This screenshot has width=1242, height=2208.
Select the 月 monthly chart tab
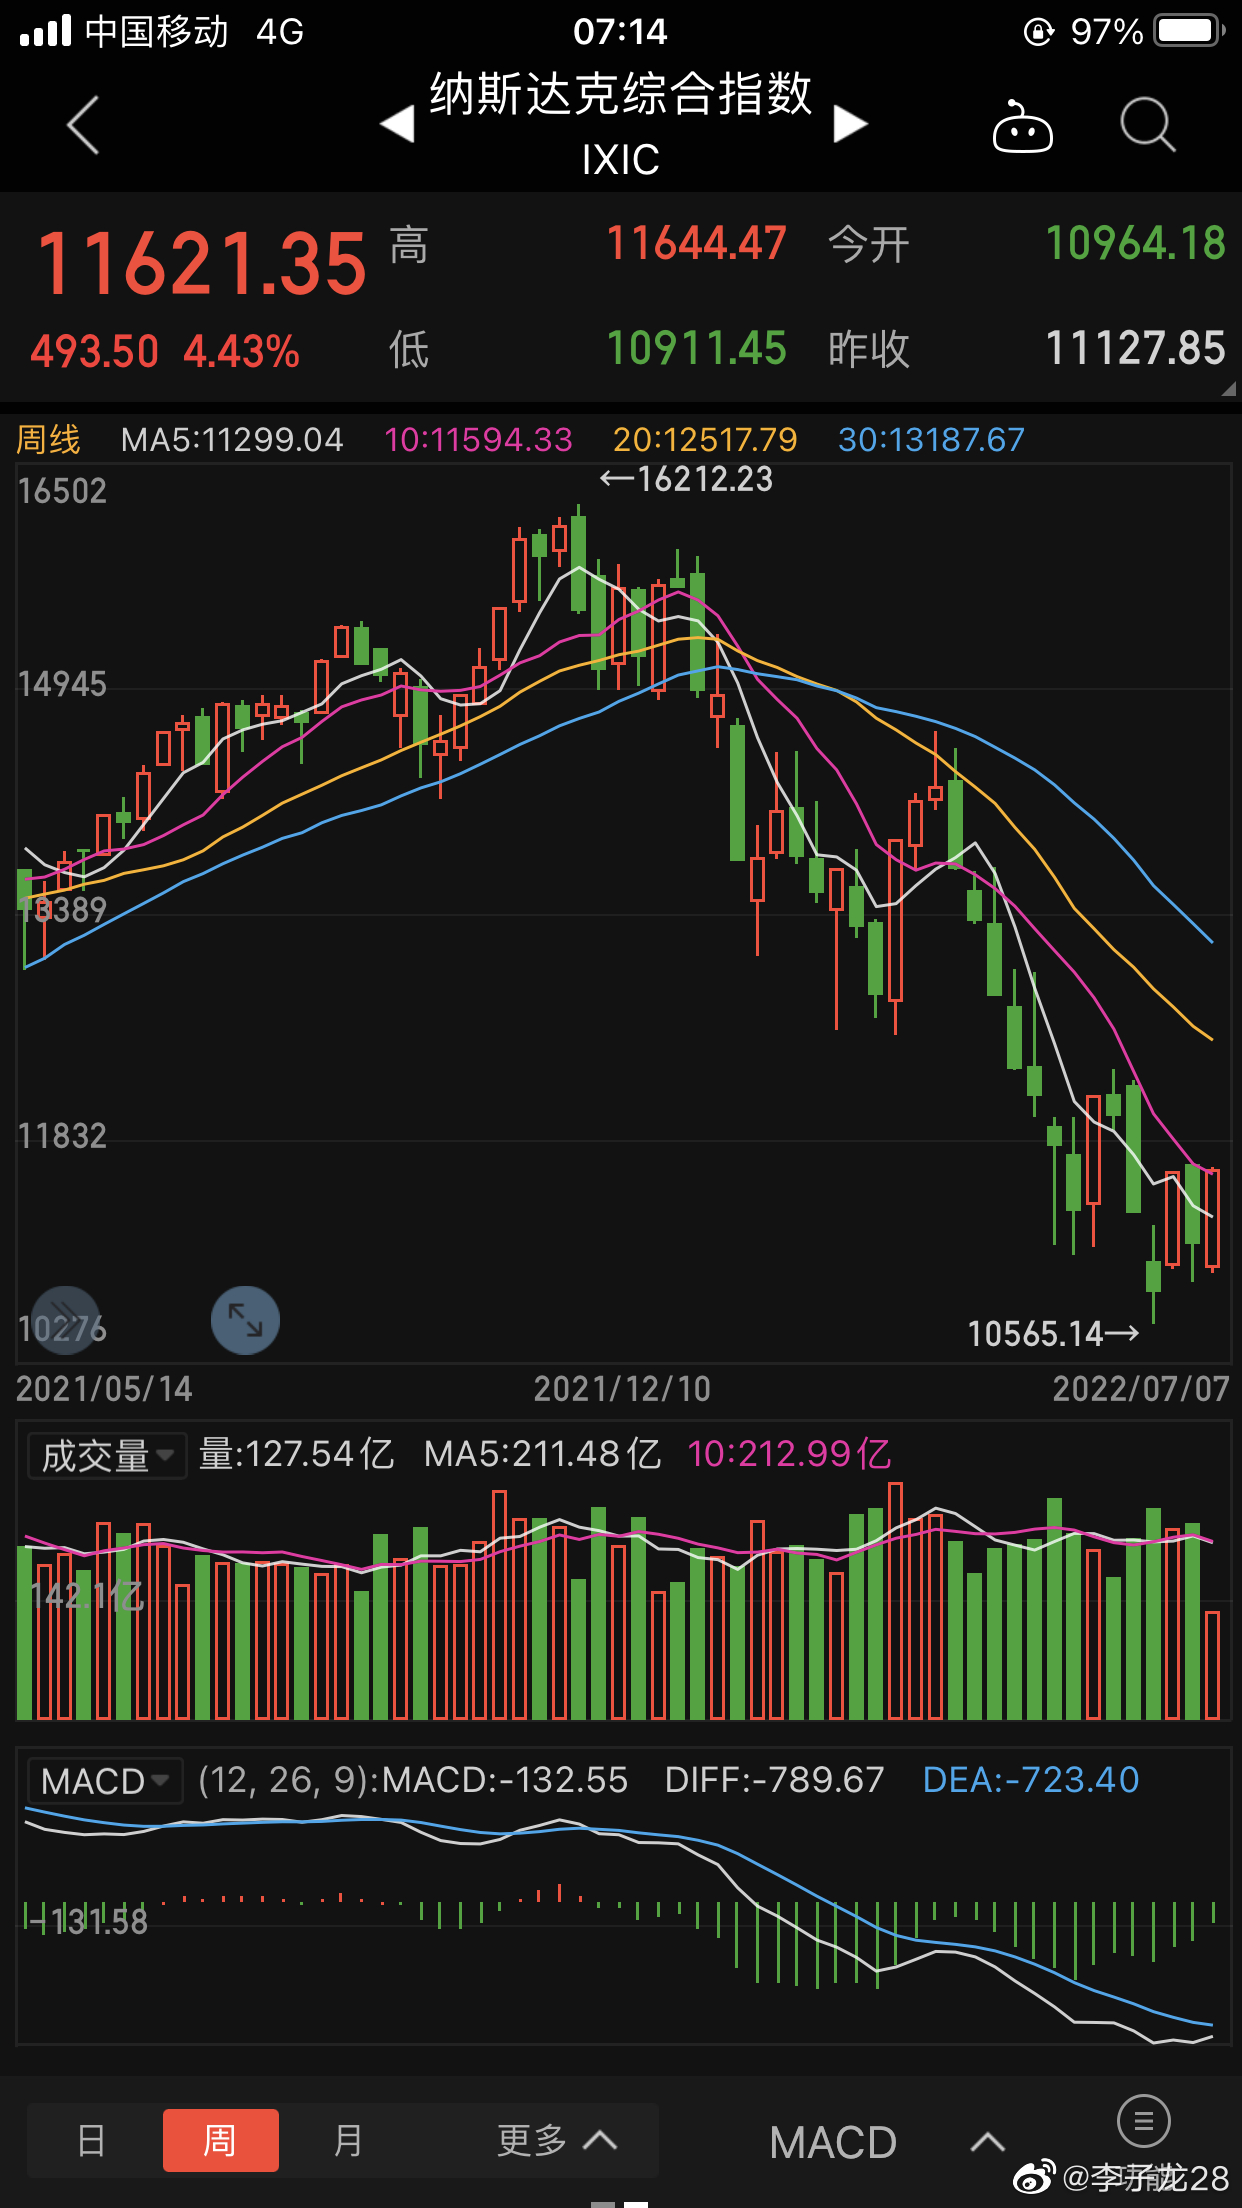coord(348,2140)
